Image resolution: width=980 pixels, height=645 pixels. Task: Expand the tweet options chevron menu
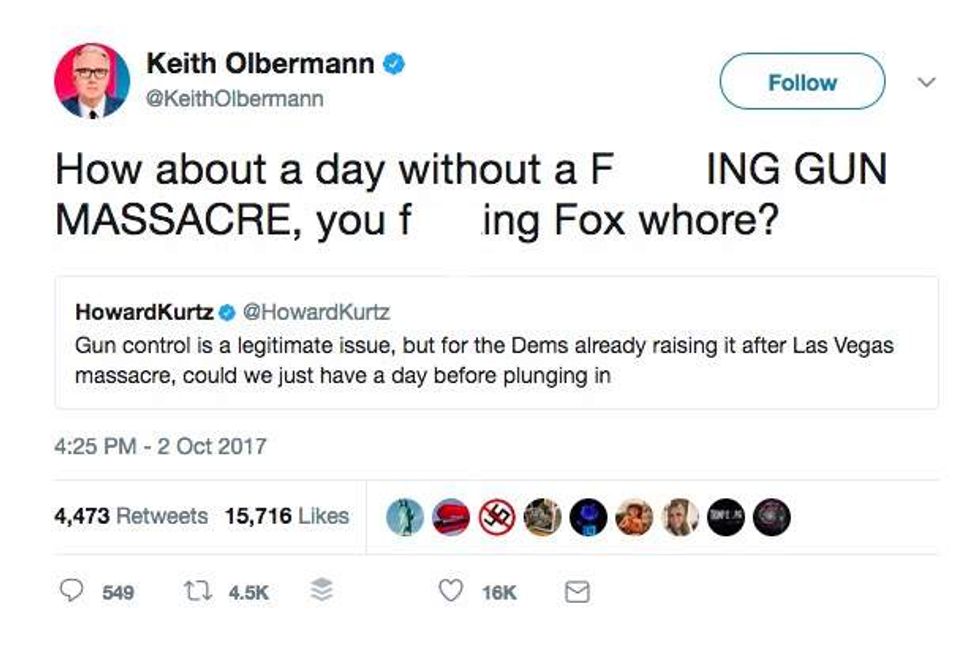[x=926, y=82]
